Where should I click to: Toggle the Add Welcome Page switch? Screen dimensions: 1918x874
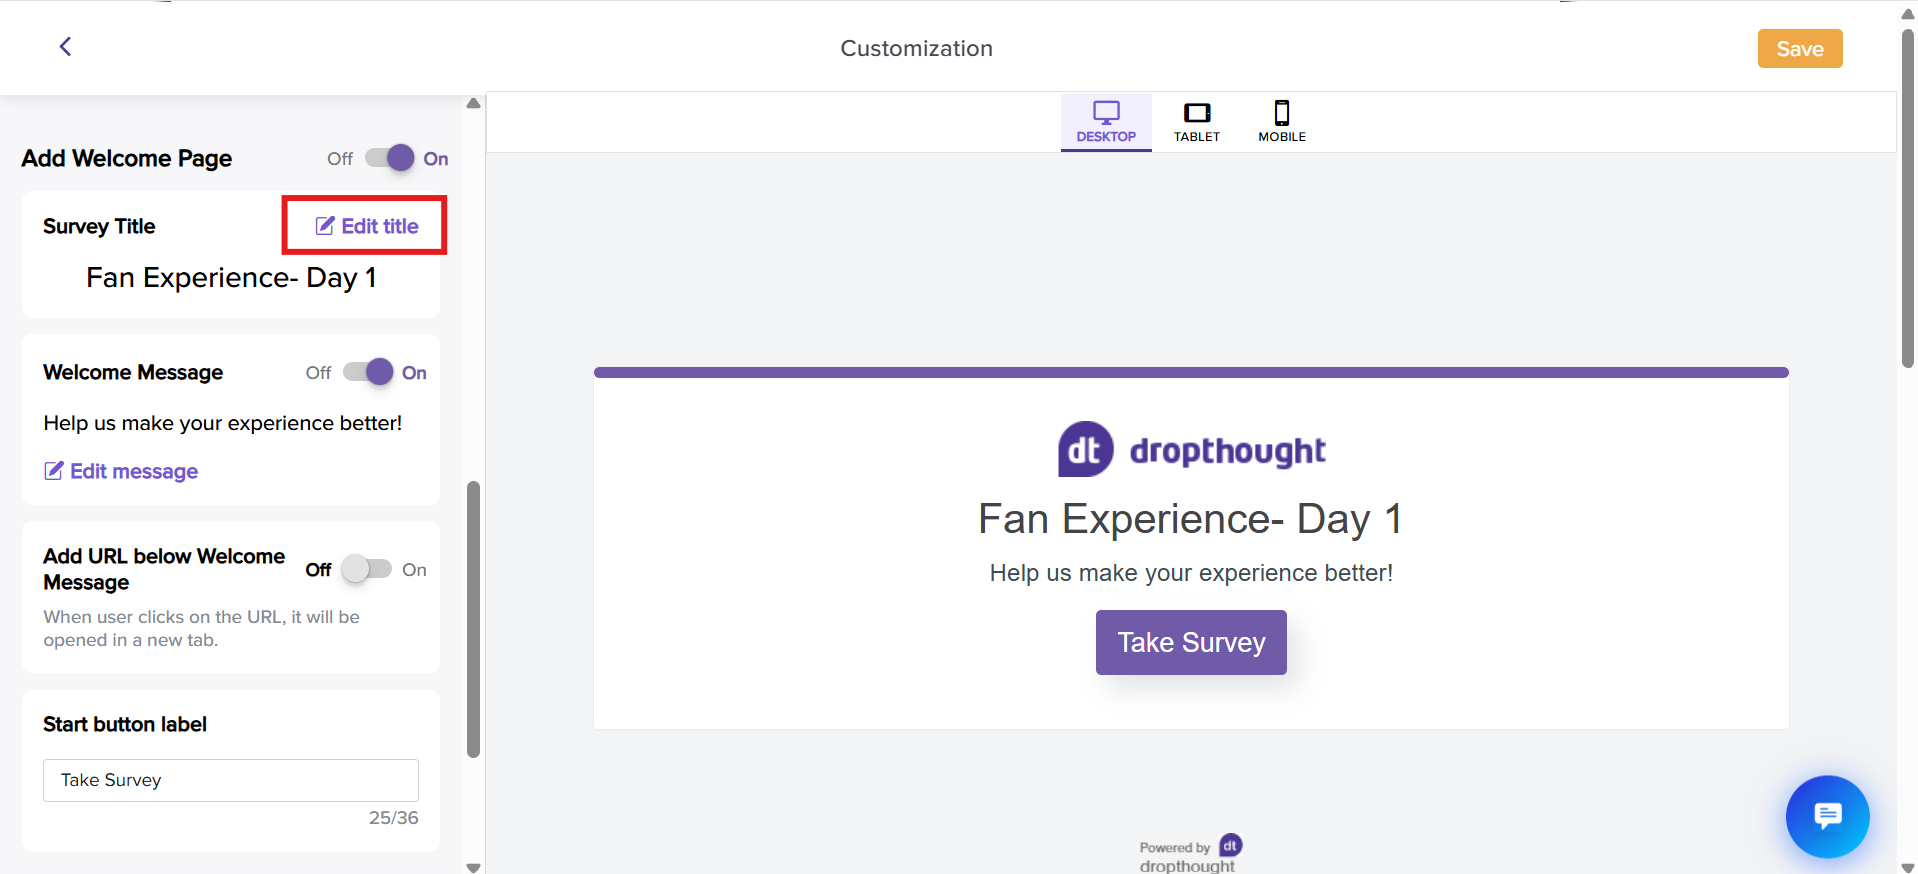click(390, 158)
